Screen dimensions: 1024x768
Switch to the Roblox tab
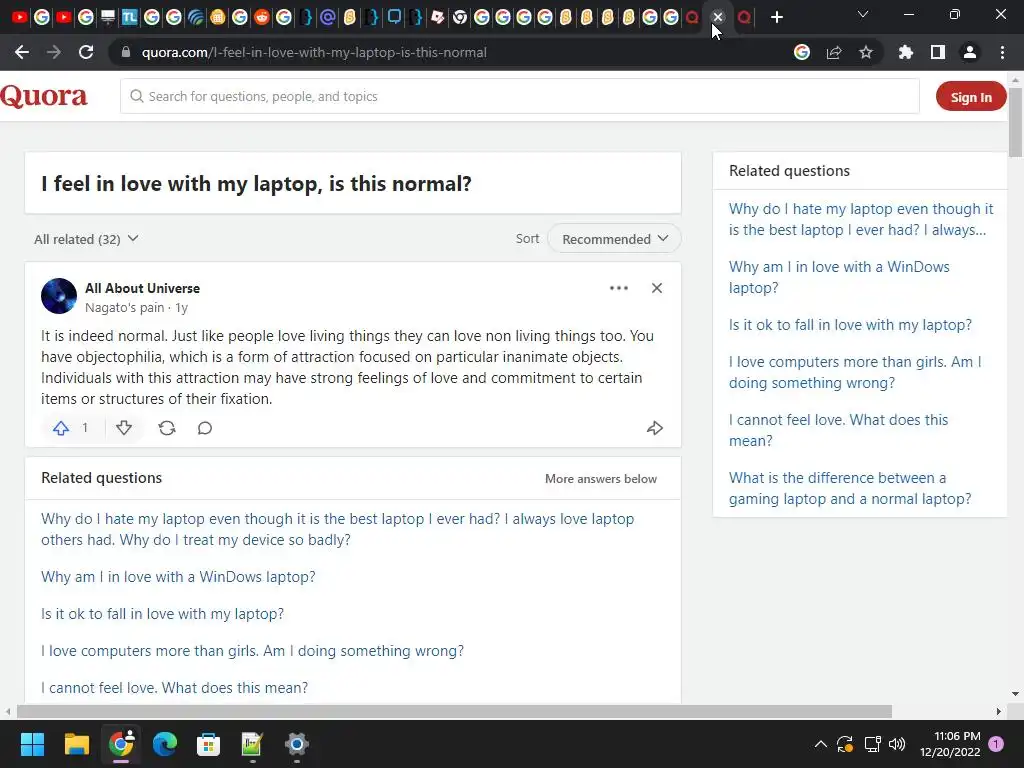[x=438, y=18]
